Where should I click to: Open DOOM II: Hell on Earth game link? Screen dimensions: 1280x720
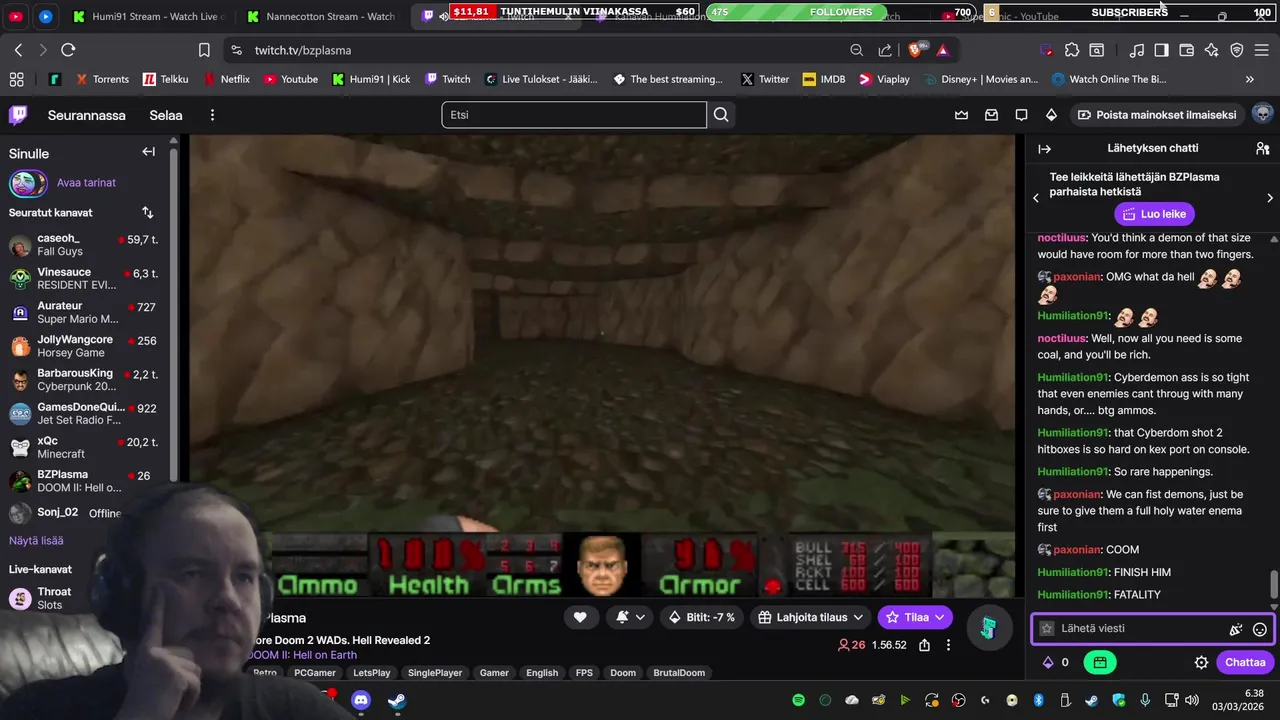coord(302,655)
